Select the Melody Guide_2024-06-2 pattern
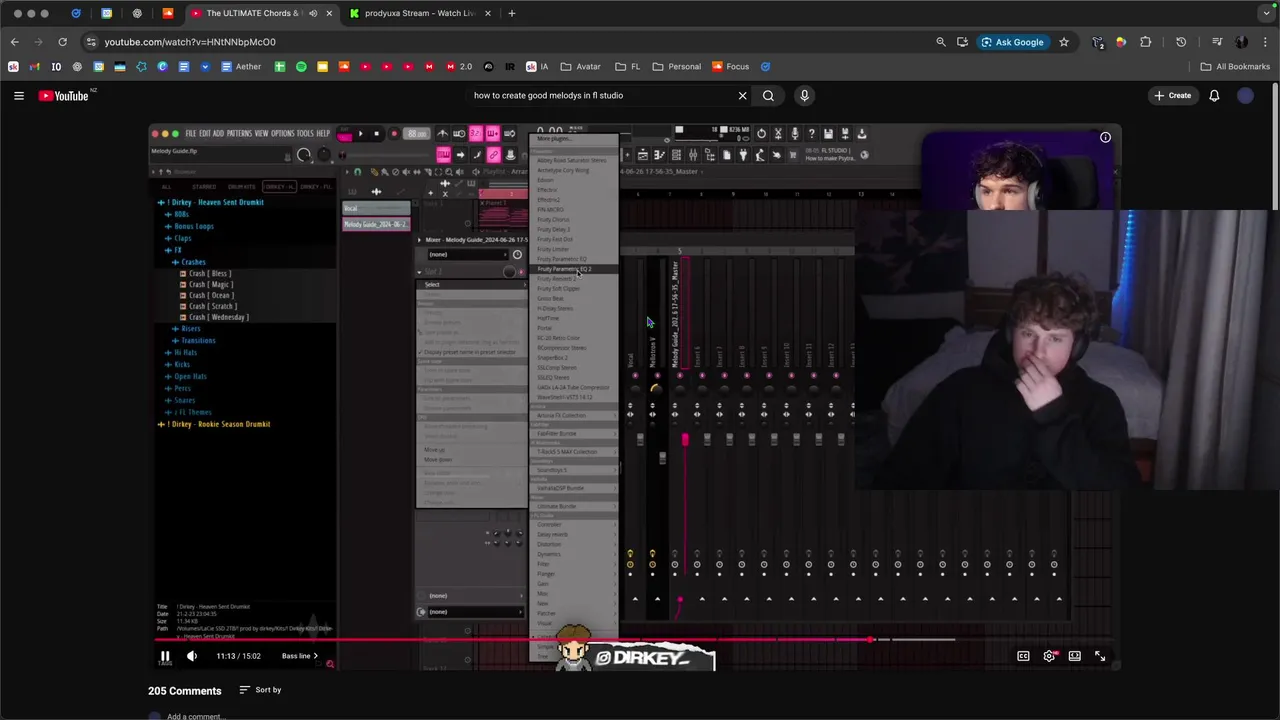The width and height of the screenshot is (1280, 720). 376,224
